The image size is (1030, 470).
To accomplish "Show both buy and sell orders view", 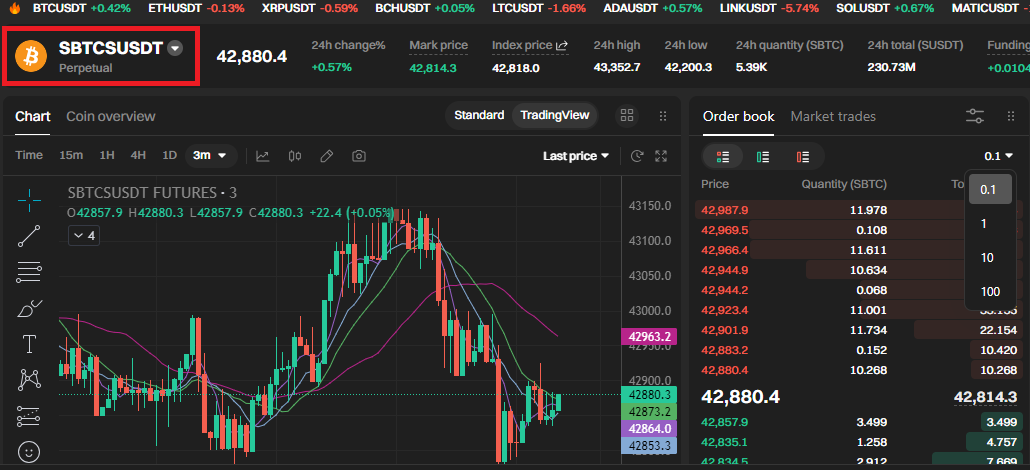I will (723, 156).
